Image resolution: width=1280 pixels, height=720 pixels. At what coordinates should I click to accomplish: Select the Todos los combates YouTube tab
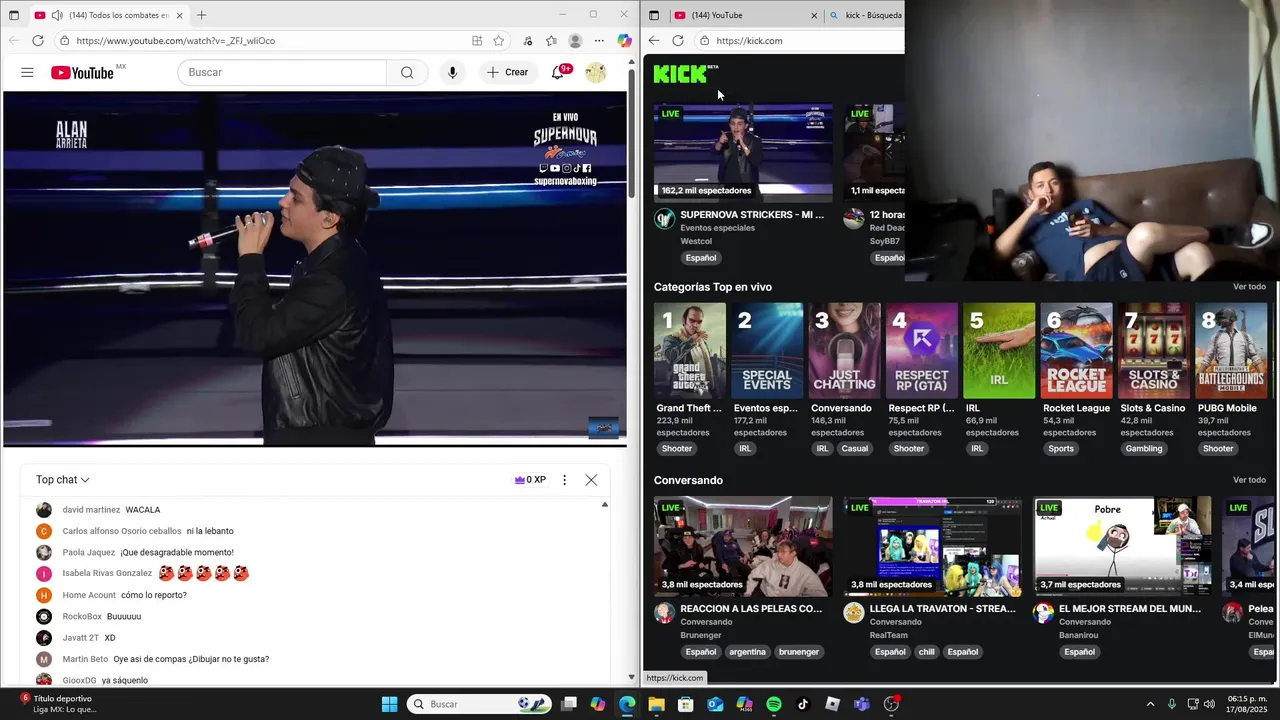(x=107, y=15)
